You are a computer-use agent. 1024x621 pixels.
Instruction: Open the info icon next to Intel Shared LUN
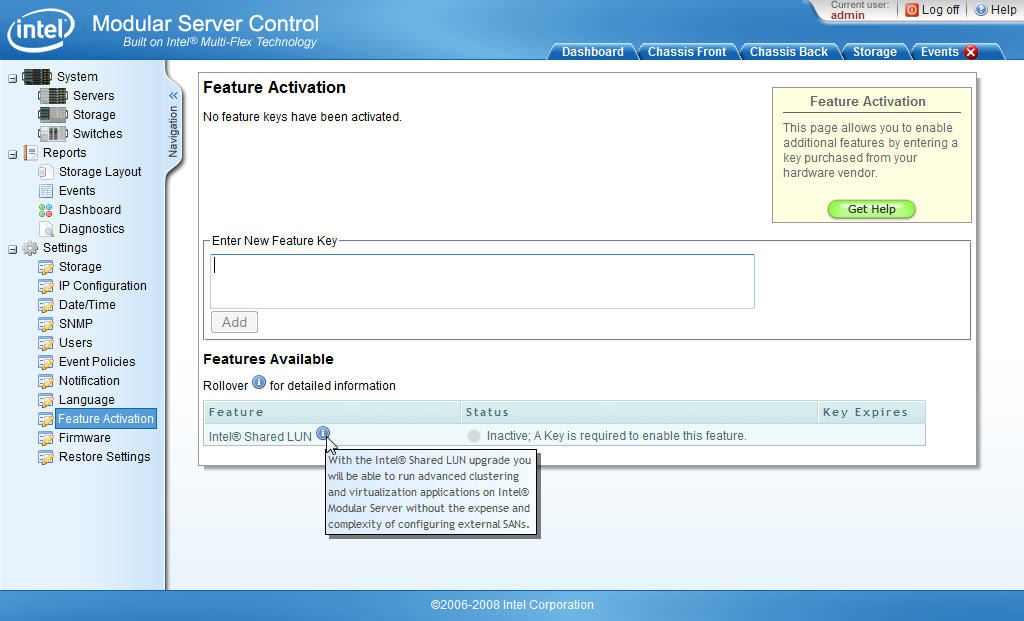click(323, 433)
